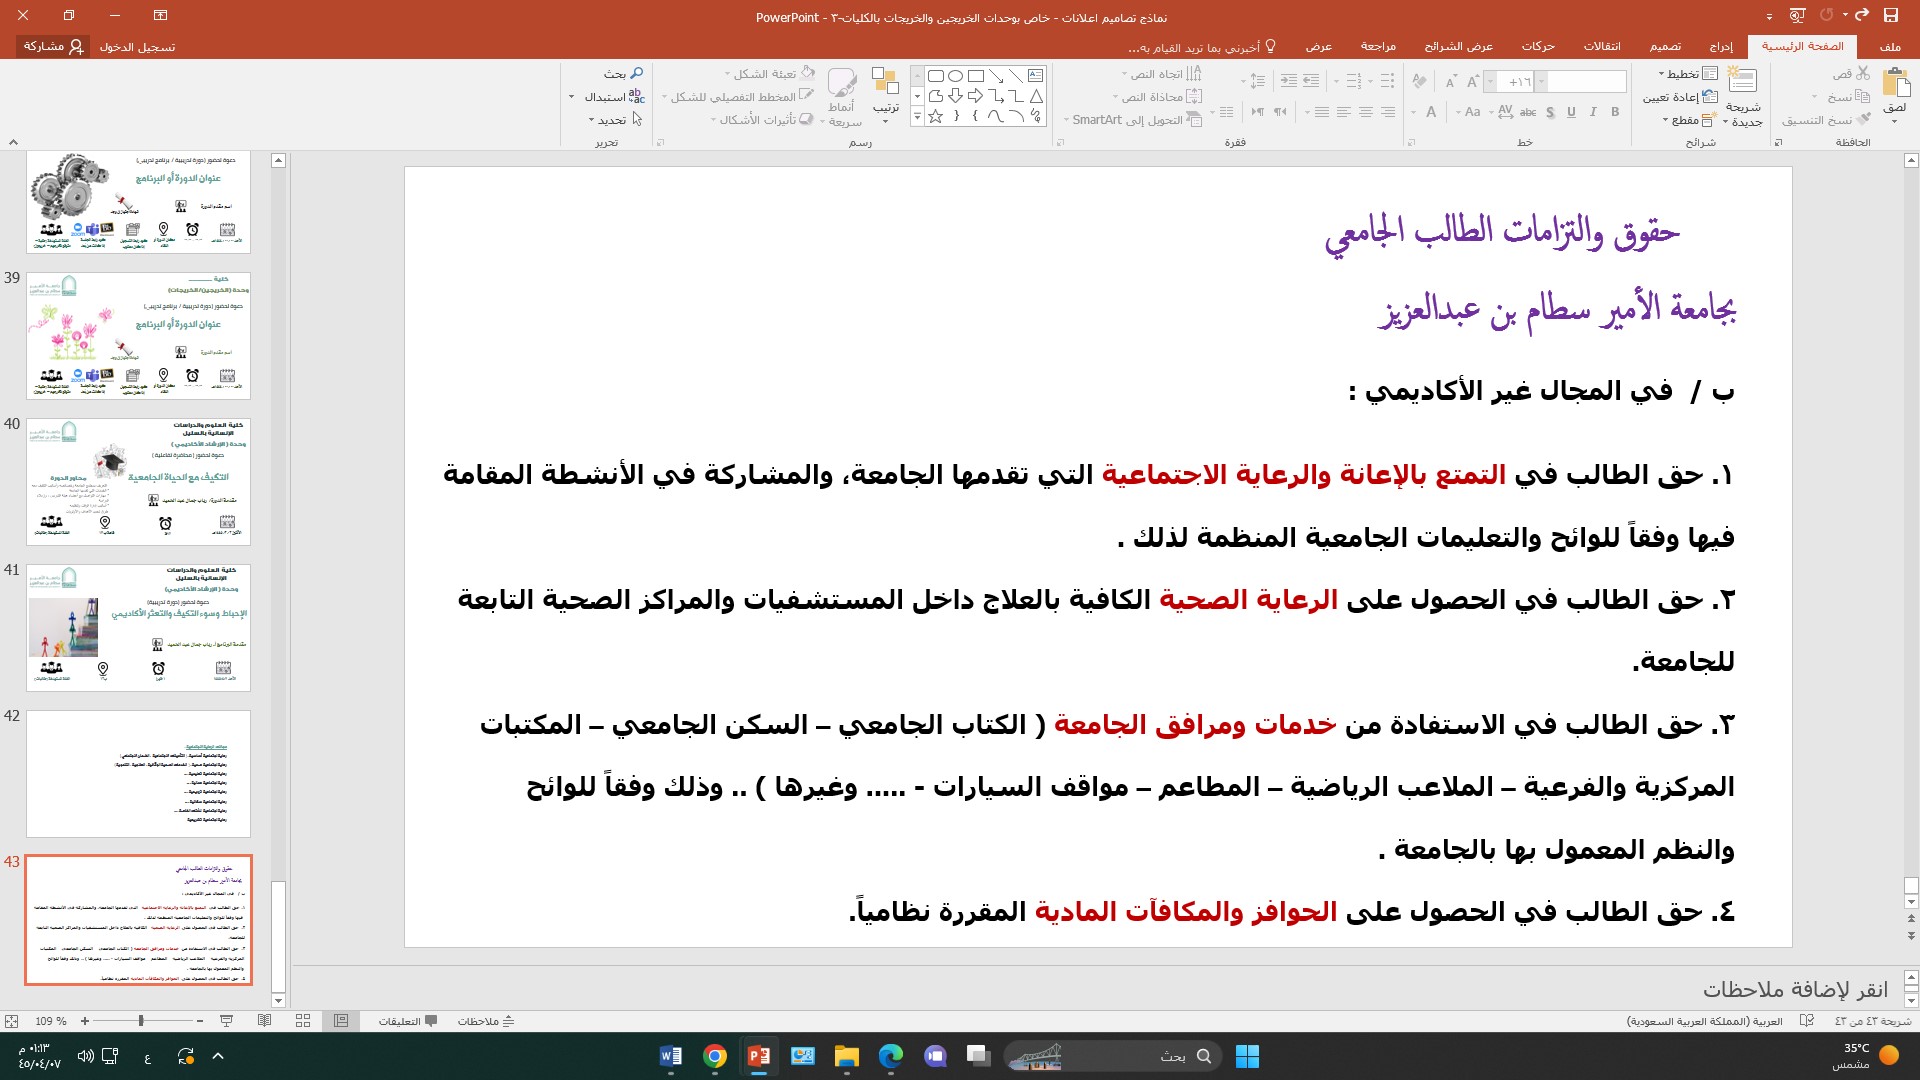Image resolution: width=1920 pixels, height=1080 pixels.
Task: Click Reset (إعادة تعيين) slide icon
Action: pyautogui.click(x=1709, y=97)
